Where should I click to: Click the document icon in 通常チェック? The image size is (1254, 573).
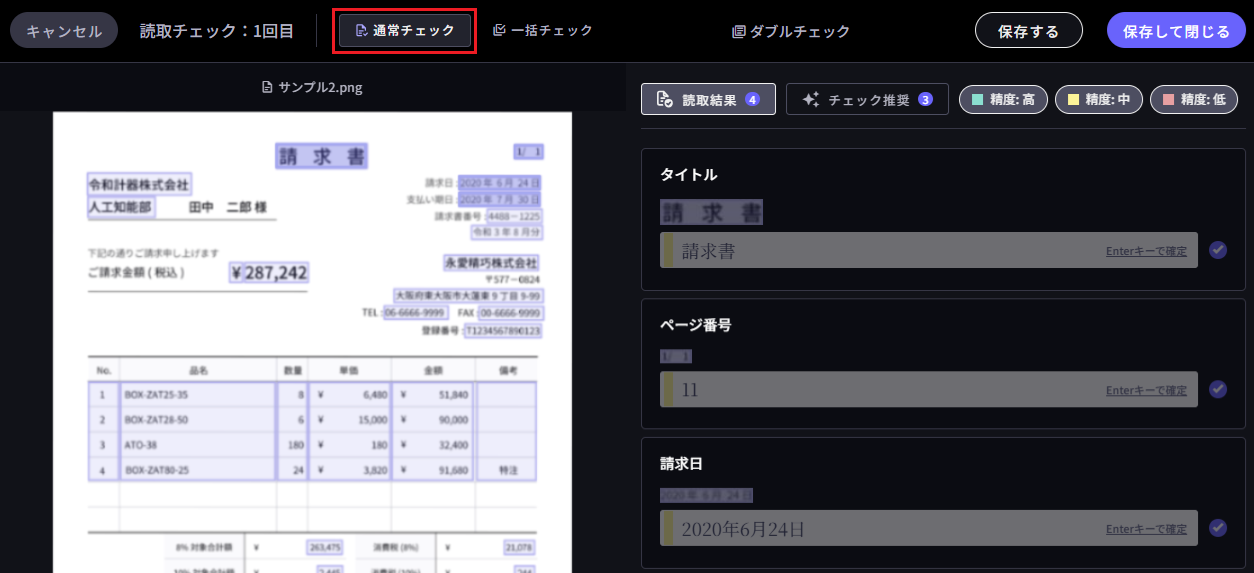click(361, 31)
